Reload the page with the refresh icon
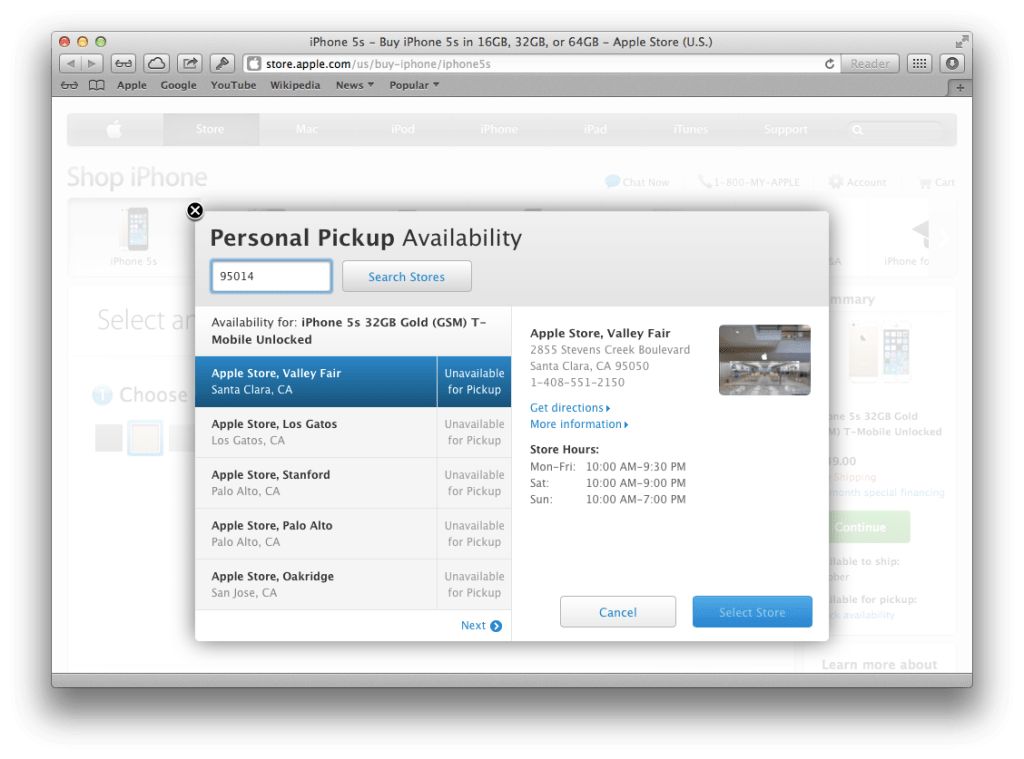 click(x=829, y=64)
